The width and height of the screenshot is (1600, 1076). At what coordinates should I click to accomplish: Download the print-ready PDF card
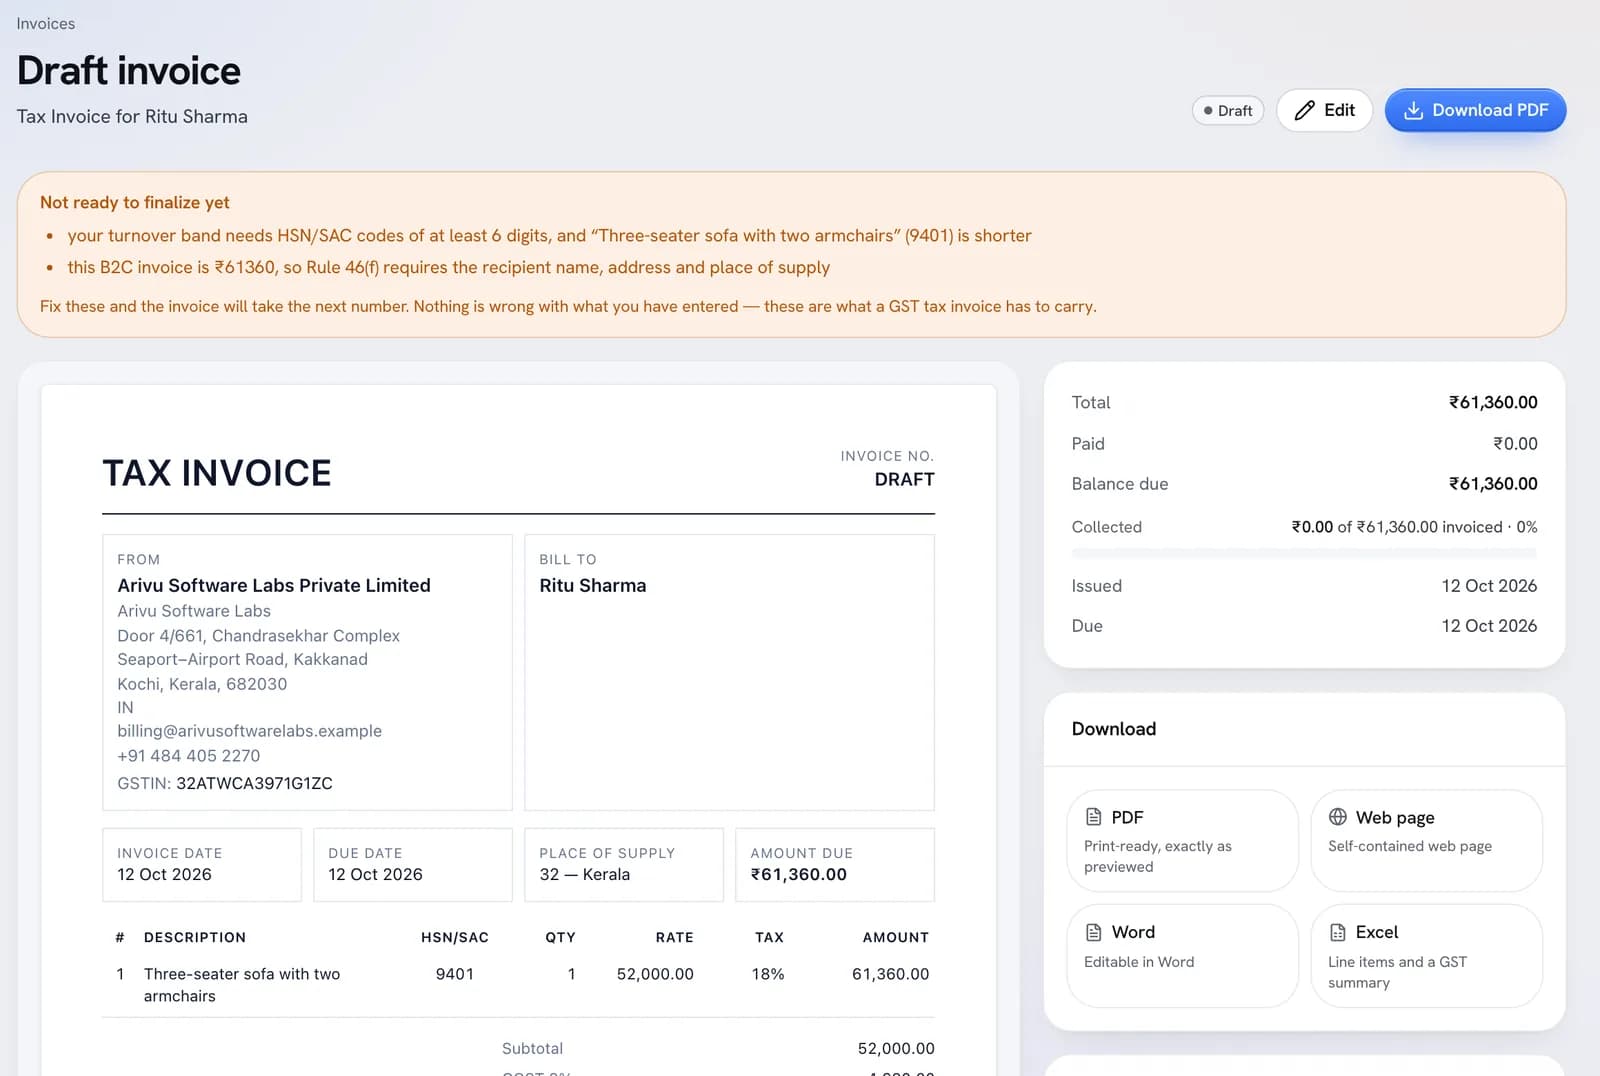point(1182,840)
